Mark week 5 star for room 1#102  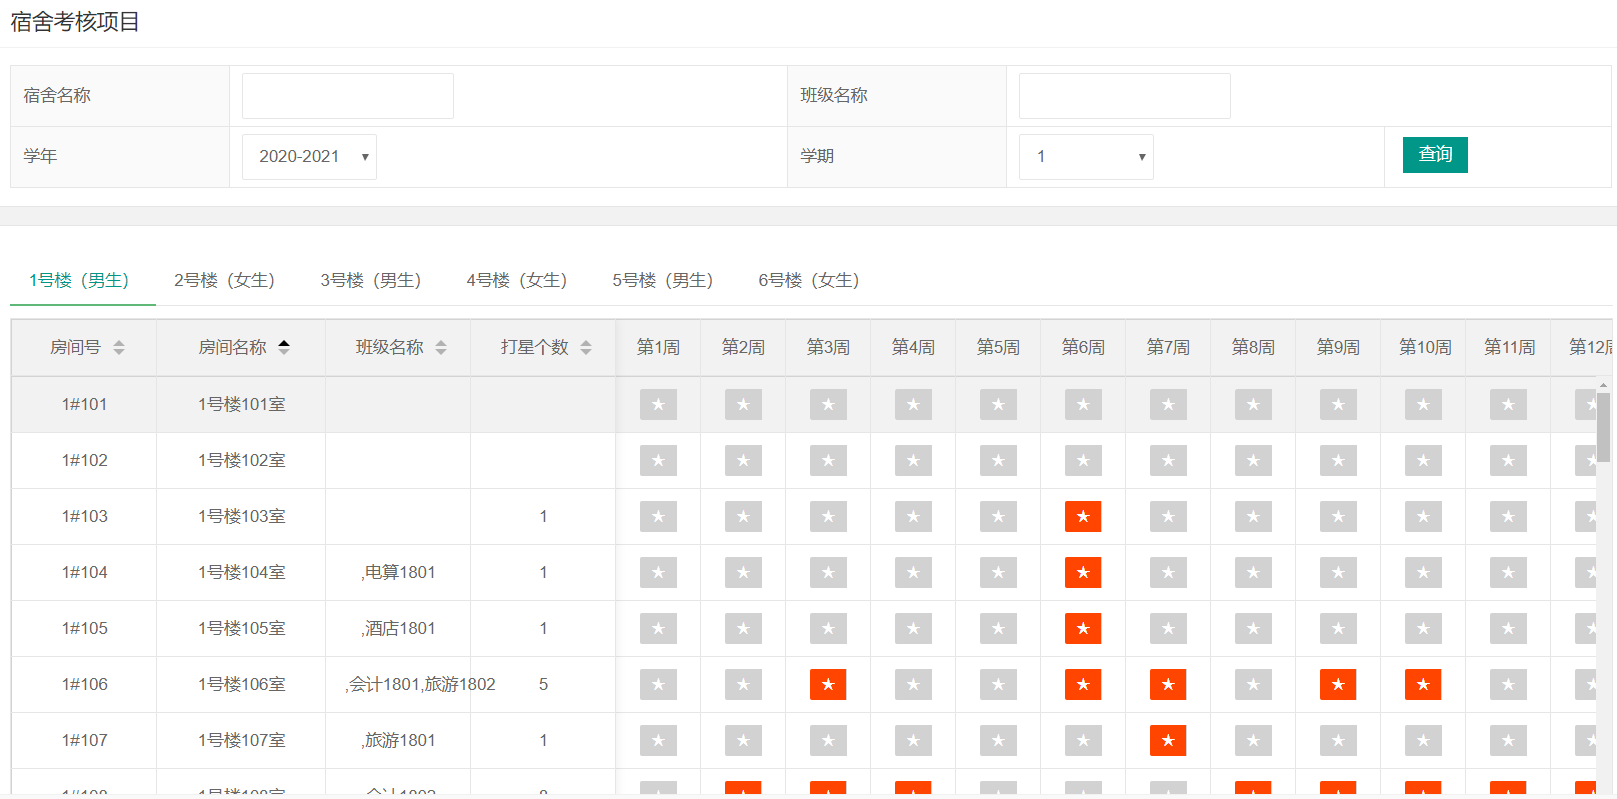(x=998, y=460)
